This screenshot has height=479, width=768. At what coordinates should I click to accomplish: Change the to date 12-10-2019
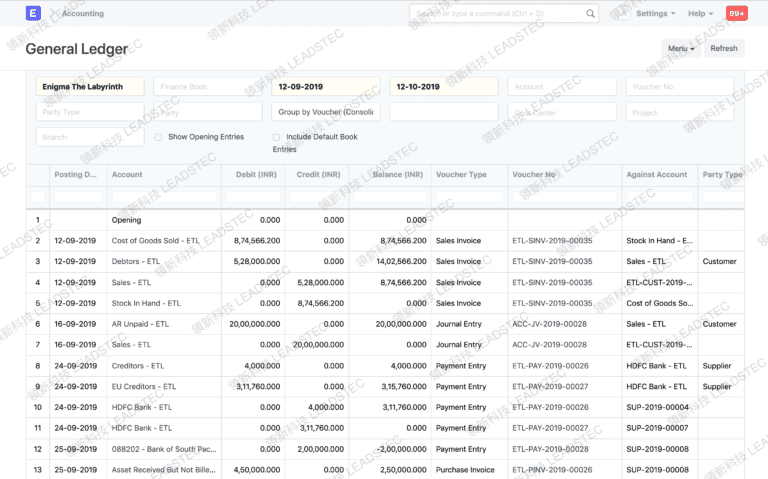pos(444,87)
